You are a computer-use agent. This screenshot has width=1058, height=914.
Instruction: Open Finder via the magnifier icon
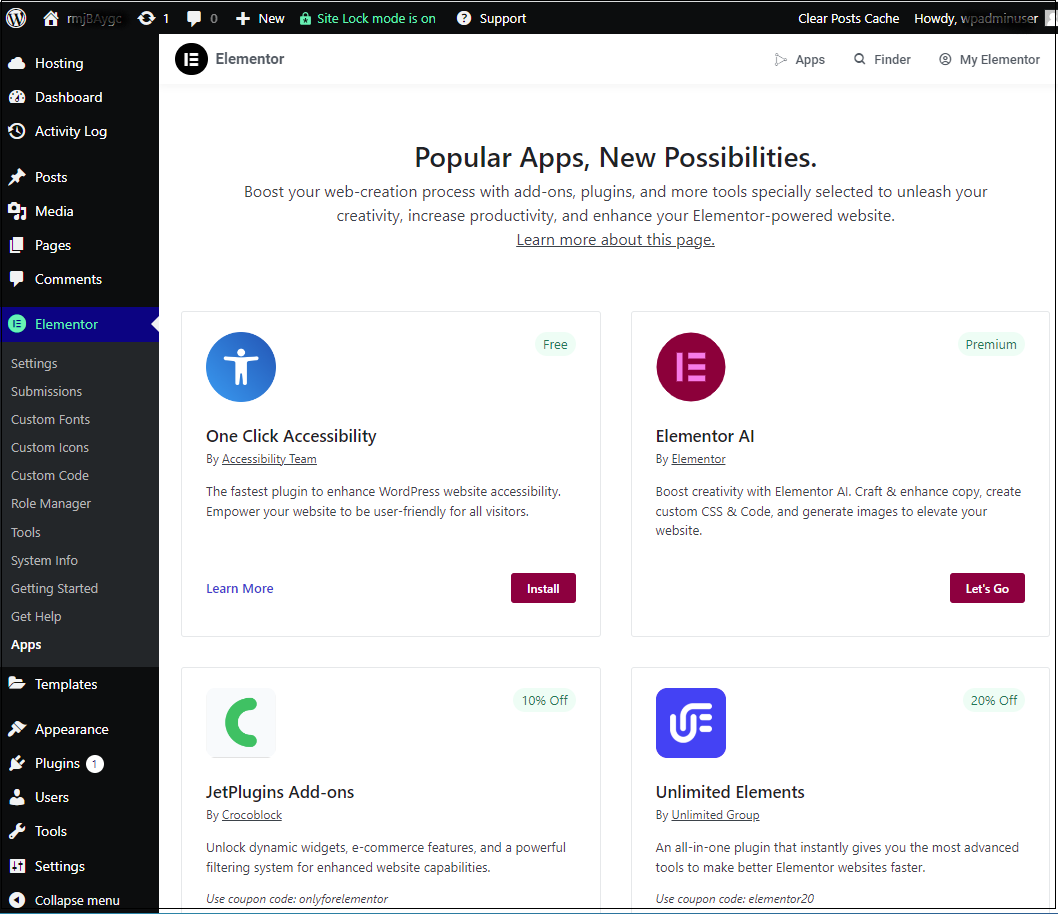[860, 59]
